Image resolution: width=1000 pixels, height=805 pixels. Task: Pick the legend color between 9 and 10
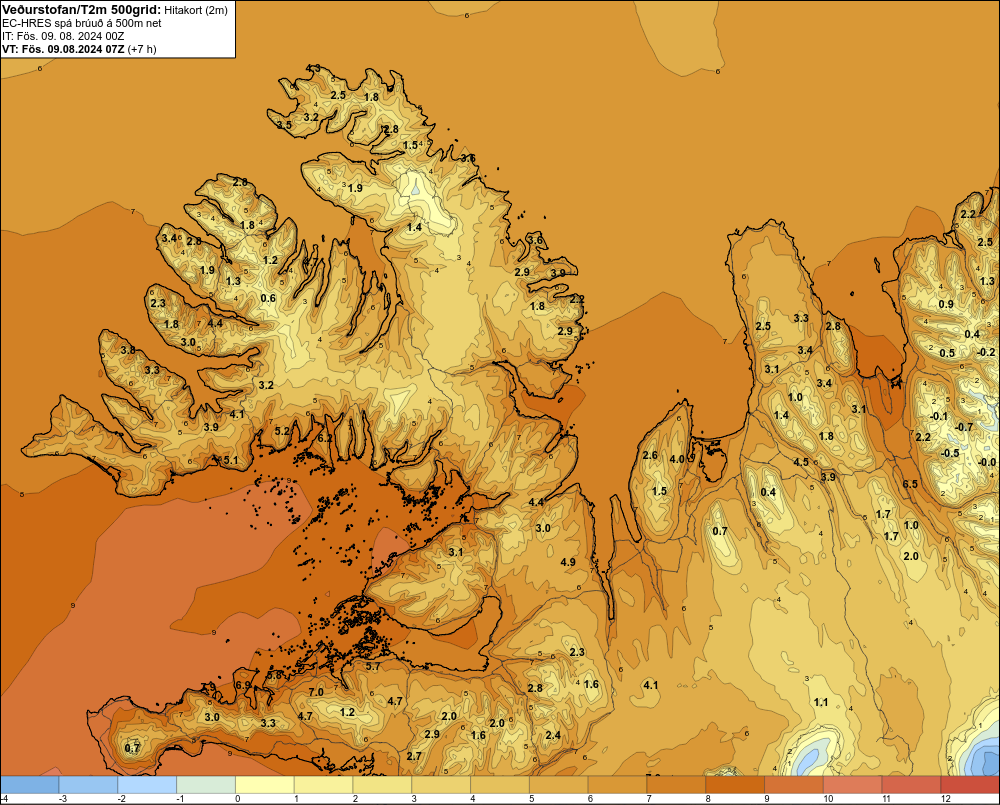tap(794, 785)
